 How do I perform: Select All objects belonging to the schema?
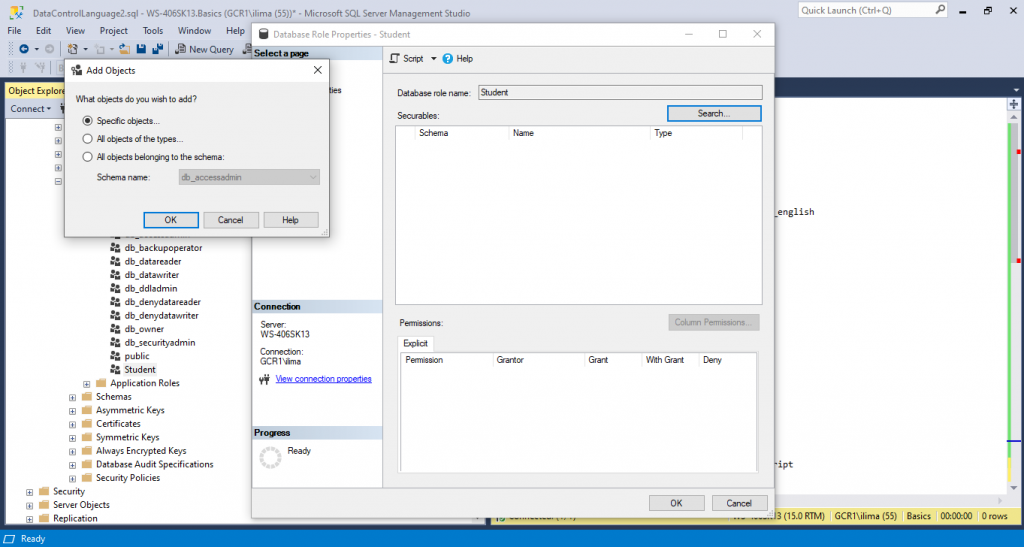(x=88, y=157)
